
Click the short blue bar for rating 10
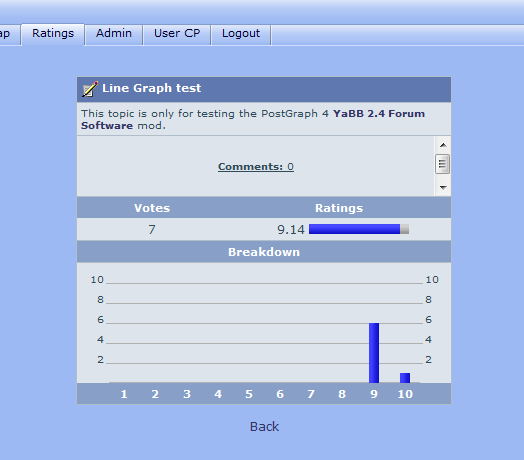coord(405,378)
